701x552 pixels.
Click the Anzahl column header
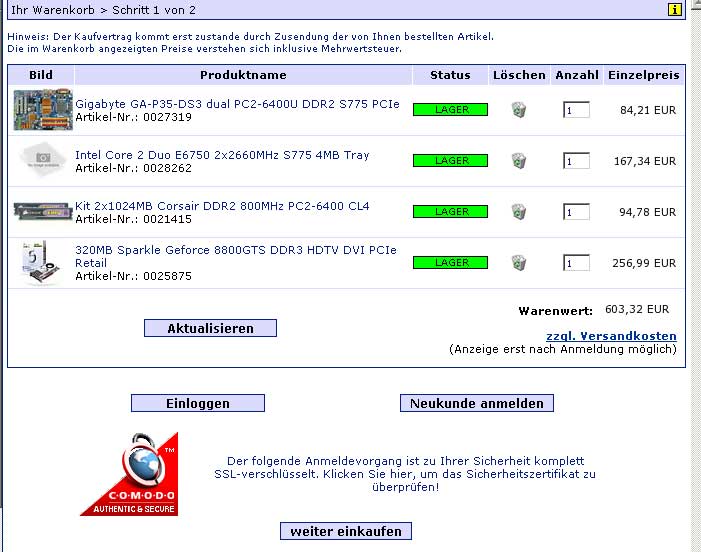[x=577, y=75]
